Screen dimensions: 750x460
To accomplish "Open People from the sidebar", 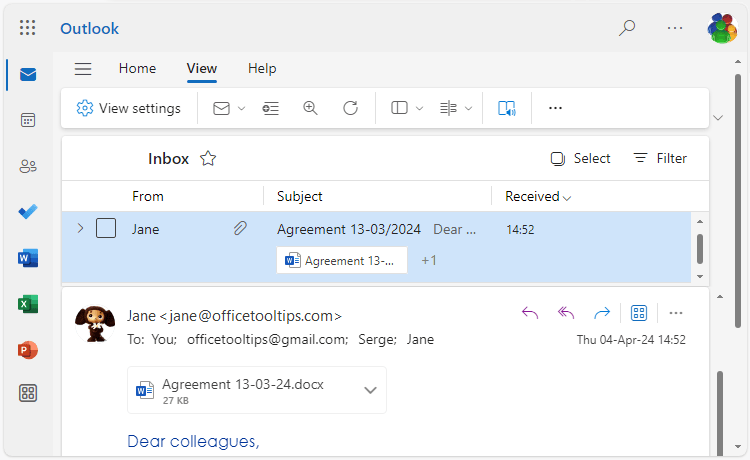I will [28, 166].
